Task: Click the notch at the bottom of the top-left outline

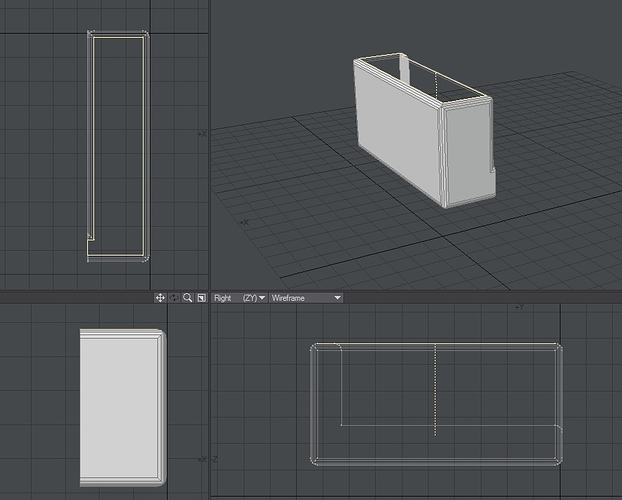Action: coord(90,238)
